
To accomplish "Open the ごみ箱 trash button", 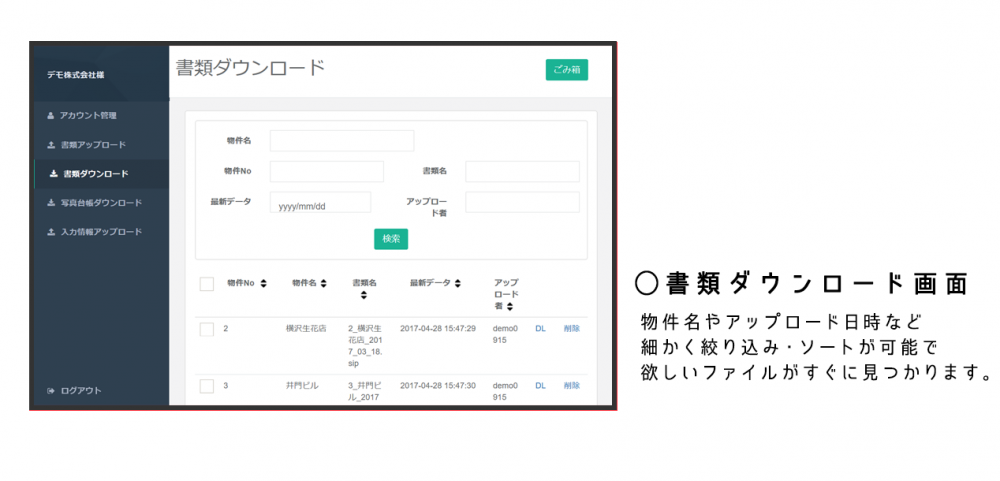I will (566, 70).
